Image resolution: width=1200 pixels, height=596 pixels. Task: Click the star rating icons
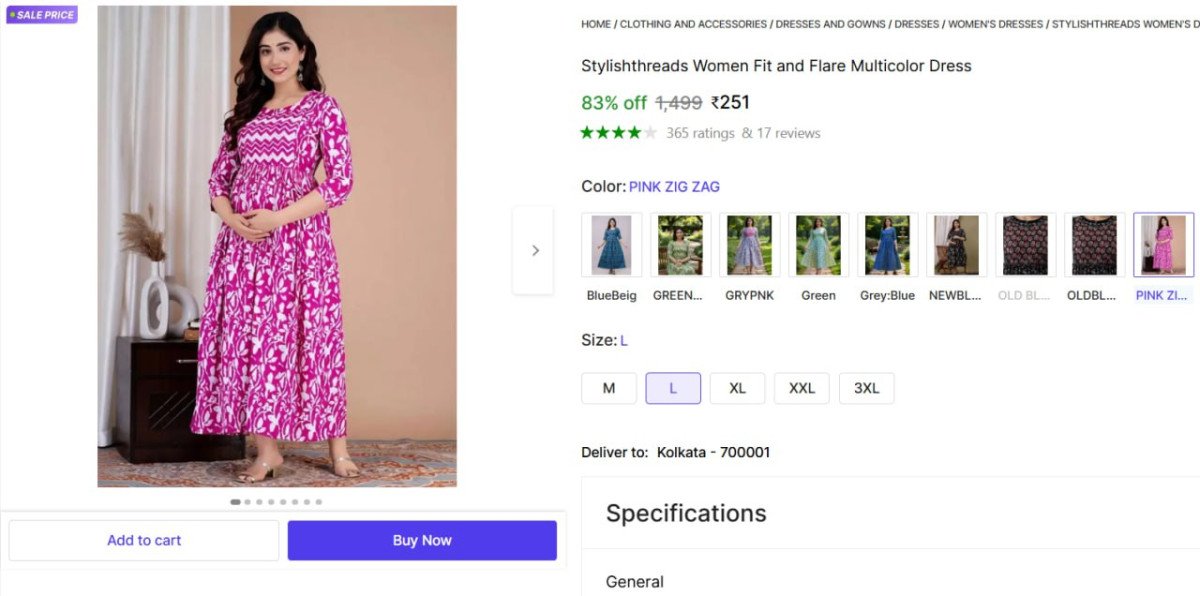[618, 133]
